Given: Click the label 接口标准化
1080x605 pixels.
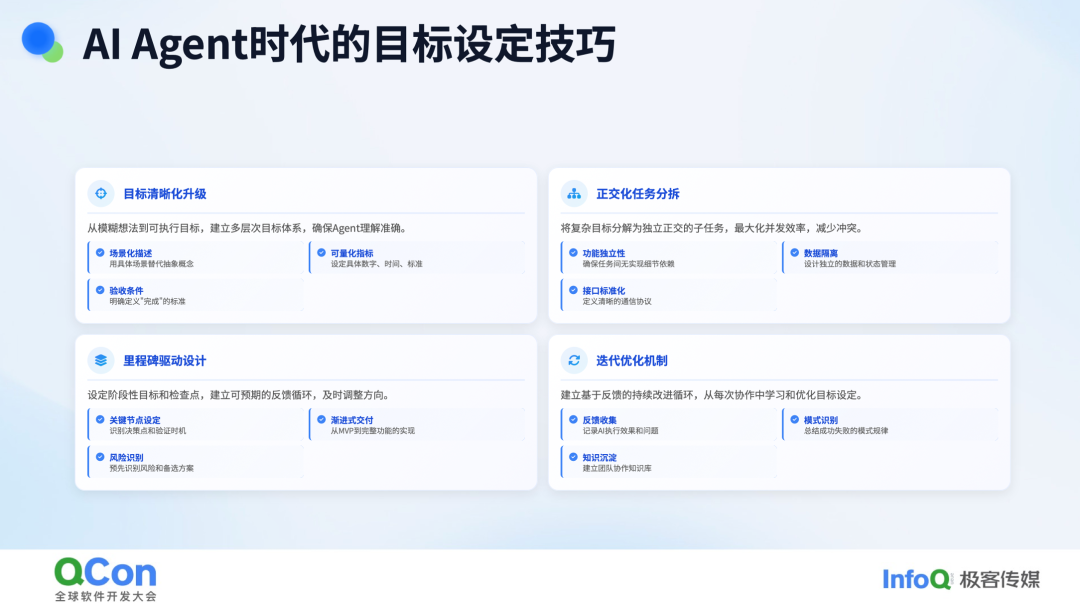Looking at the screenshot, I should [x=604, y=290].
